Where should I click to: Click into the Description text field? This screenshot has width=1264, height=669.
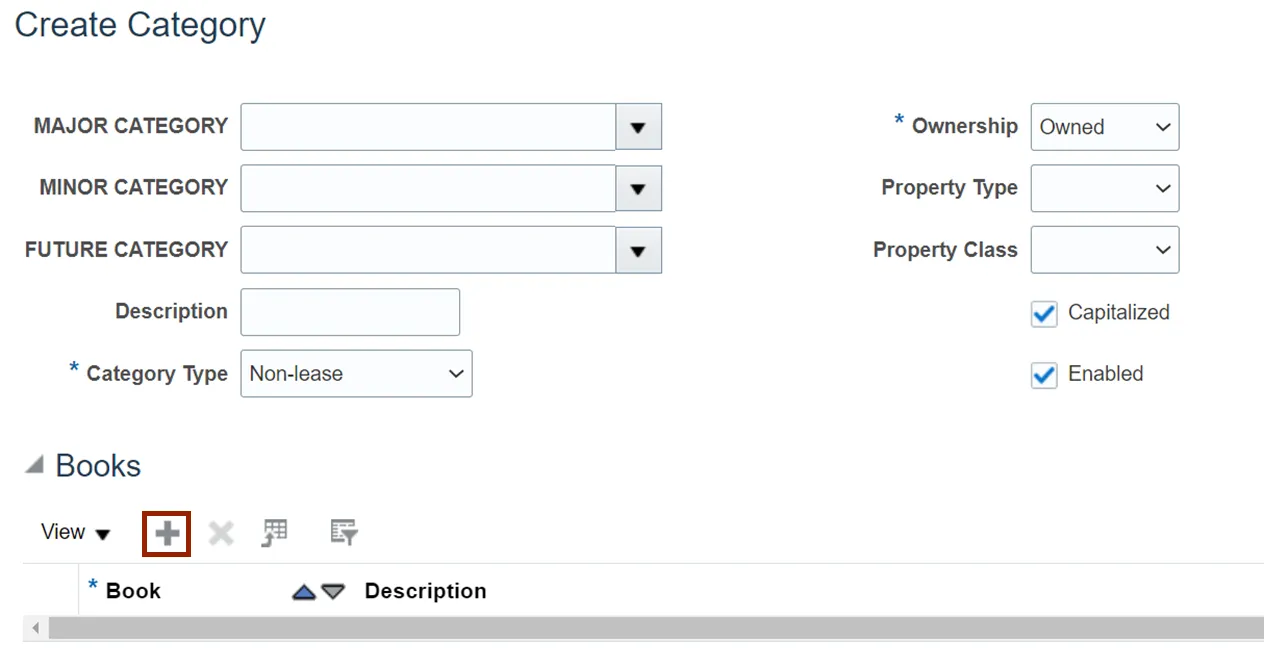click(350, 312)
